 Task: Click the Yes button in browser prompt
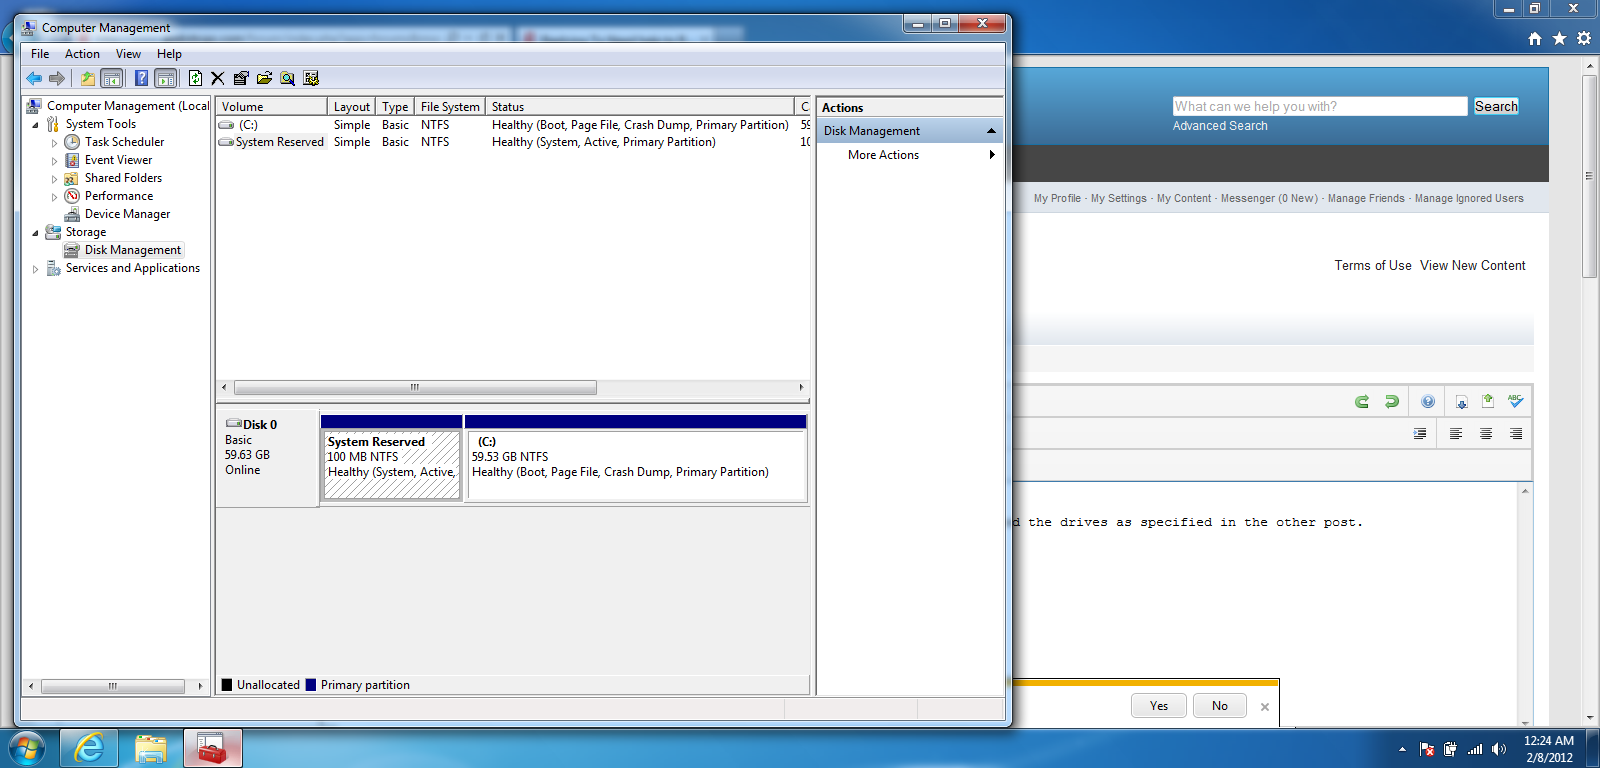coord(1159,706)
